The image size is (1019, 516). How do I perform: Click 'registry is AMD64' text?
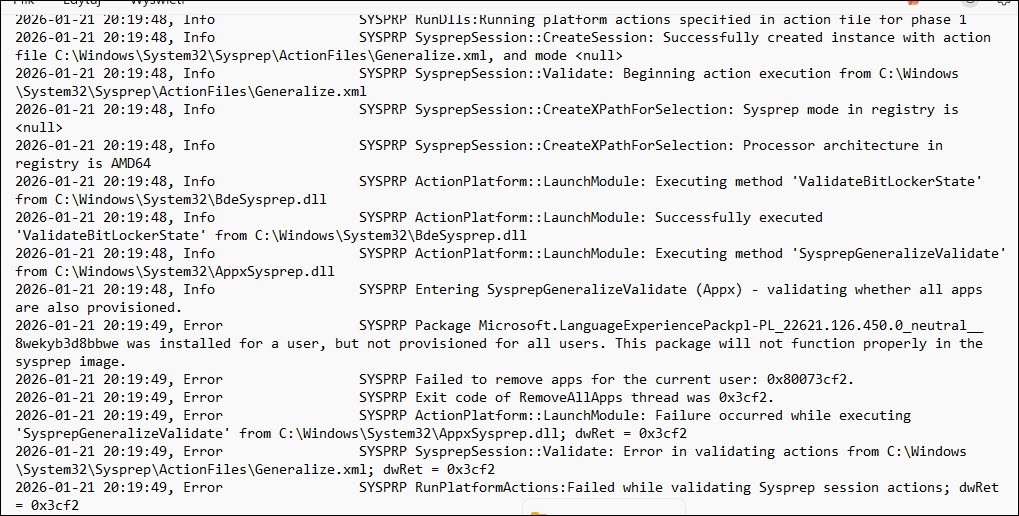[x=83, y=163]
